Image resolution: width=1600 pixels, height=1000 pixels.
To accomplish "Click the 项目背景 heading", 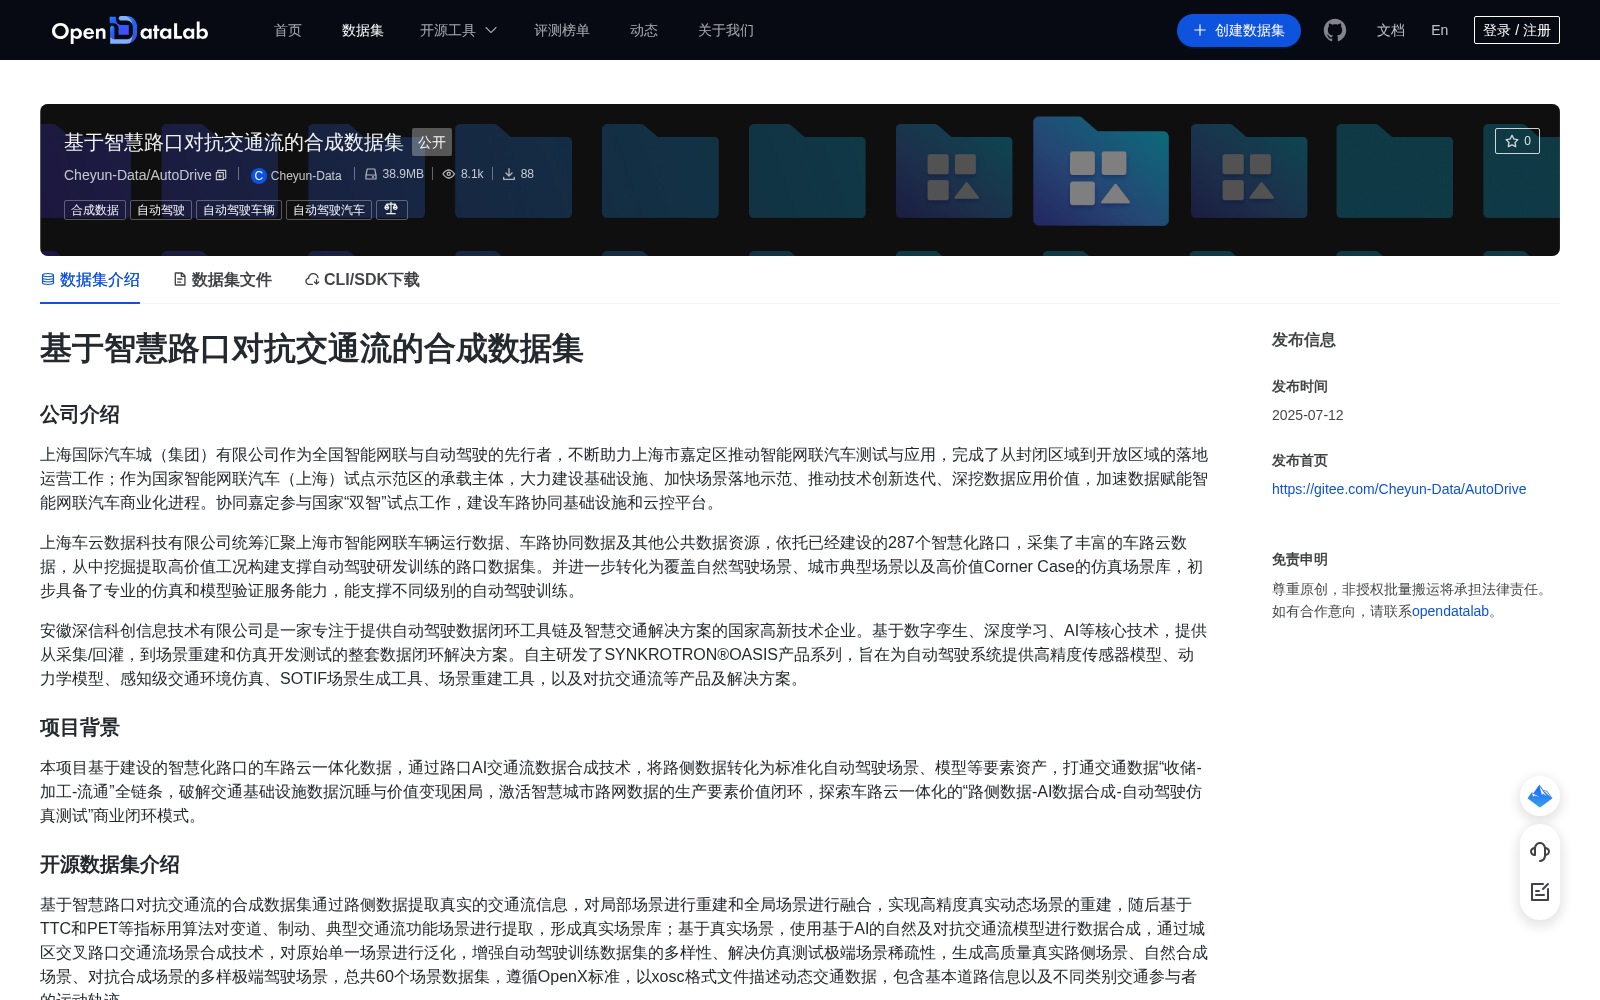I will pos(80,727).
